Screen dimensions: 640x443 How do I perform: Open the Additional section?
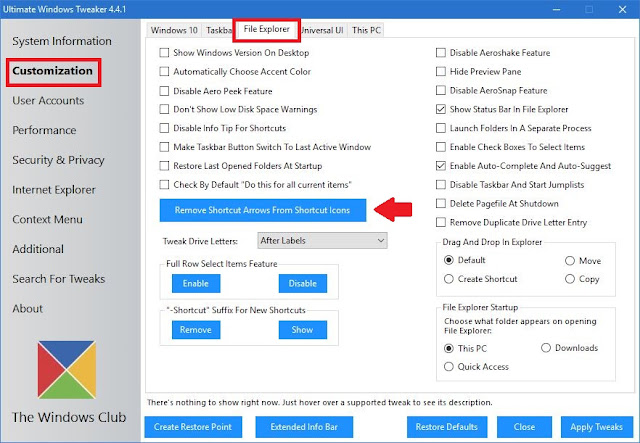coord(38,249)
